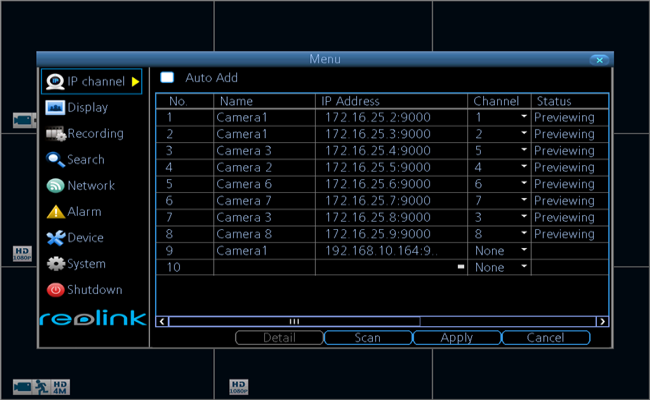Screen dimensions: 650x400
Task: Click the Apply button
Action: [x=457, y=338]
